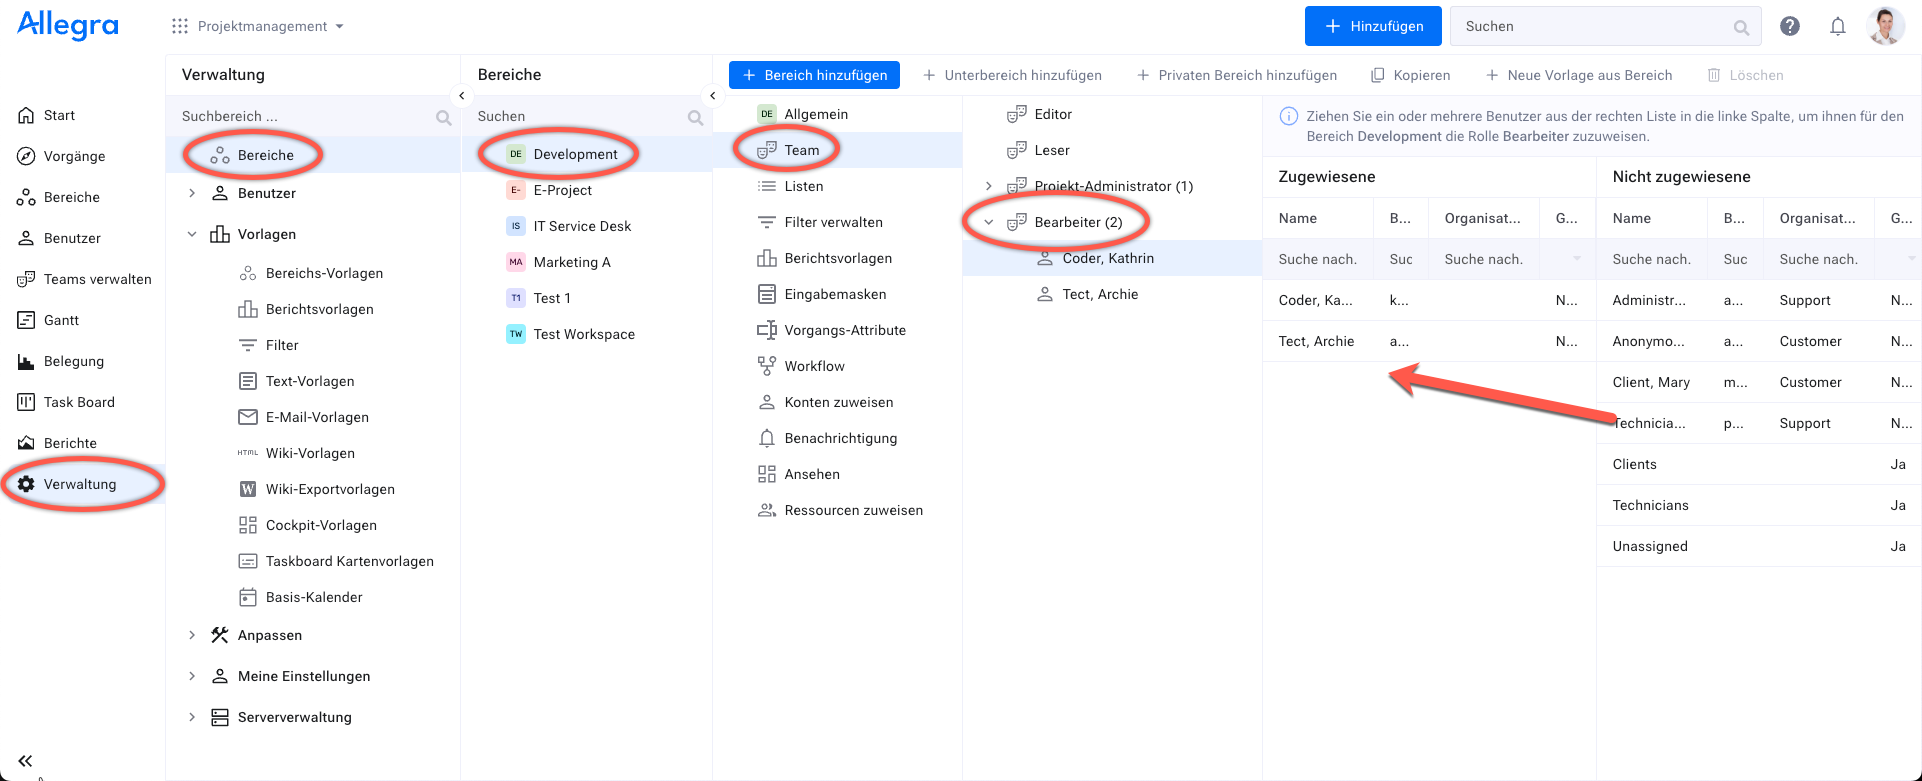1922x781 pixels.
Task: Click the top Suchen search field
Action: (1597, 26)
